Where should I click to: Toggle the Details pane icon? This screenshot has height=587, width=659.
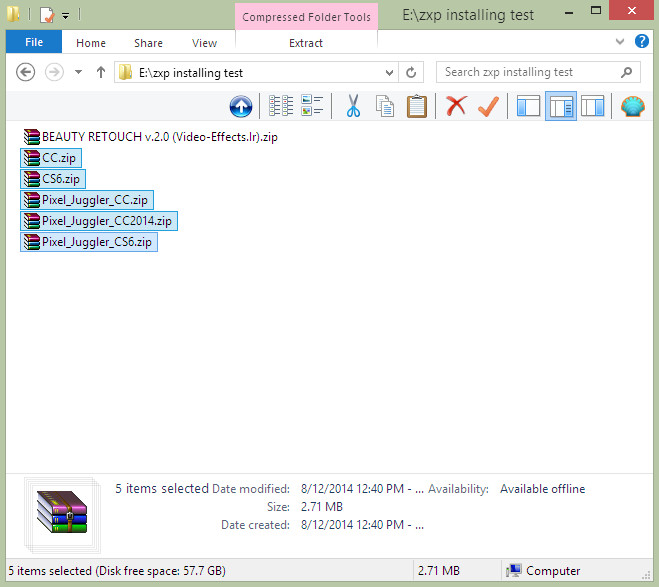pyautogui.click(x=561, y=106)
